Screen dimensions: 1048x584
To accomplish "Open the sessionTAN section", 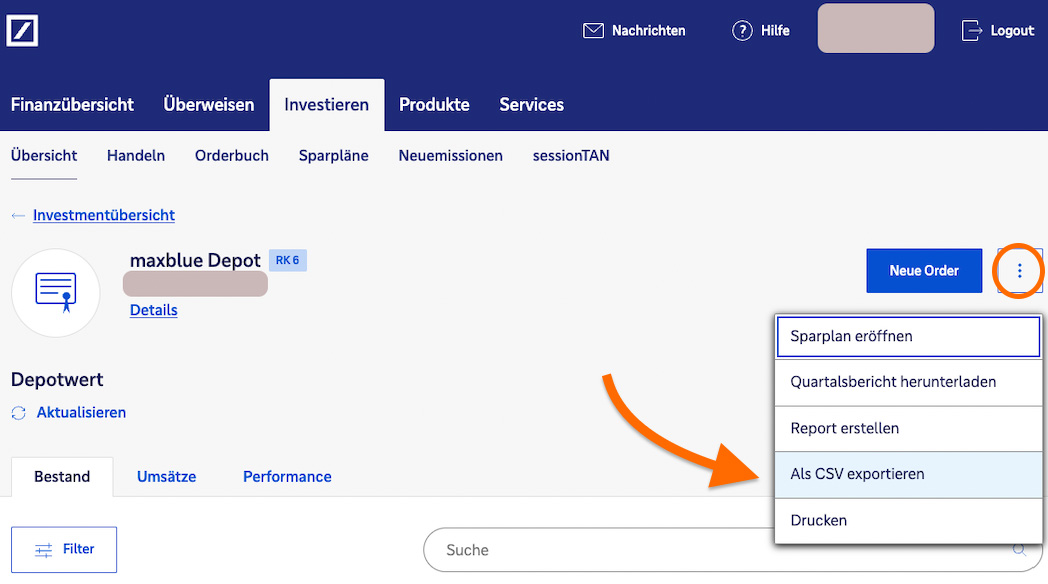I will pos(571,156).
